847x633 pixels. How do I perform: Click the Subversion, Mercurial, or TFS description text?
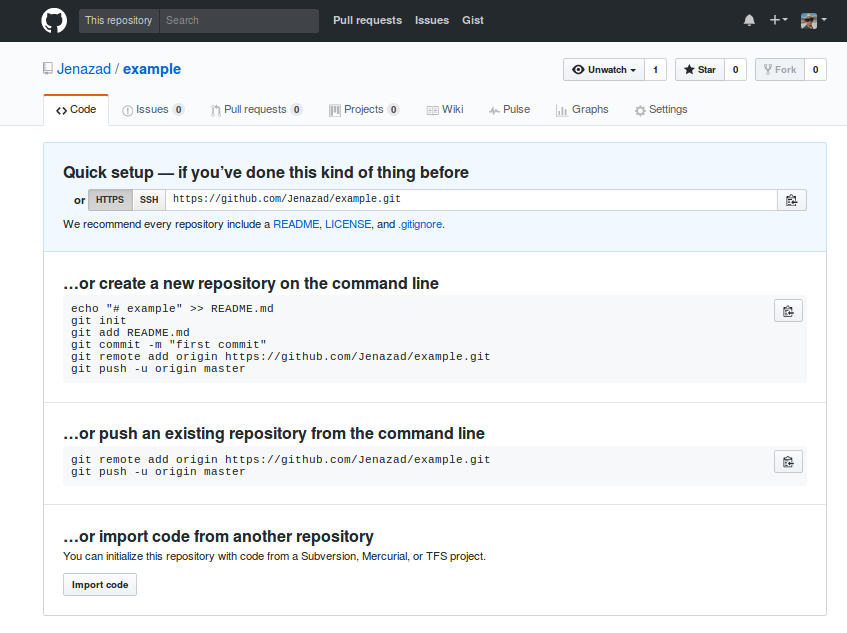coord(274,556)
